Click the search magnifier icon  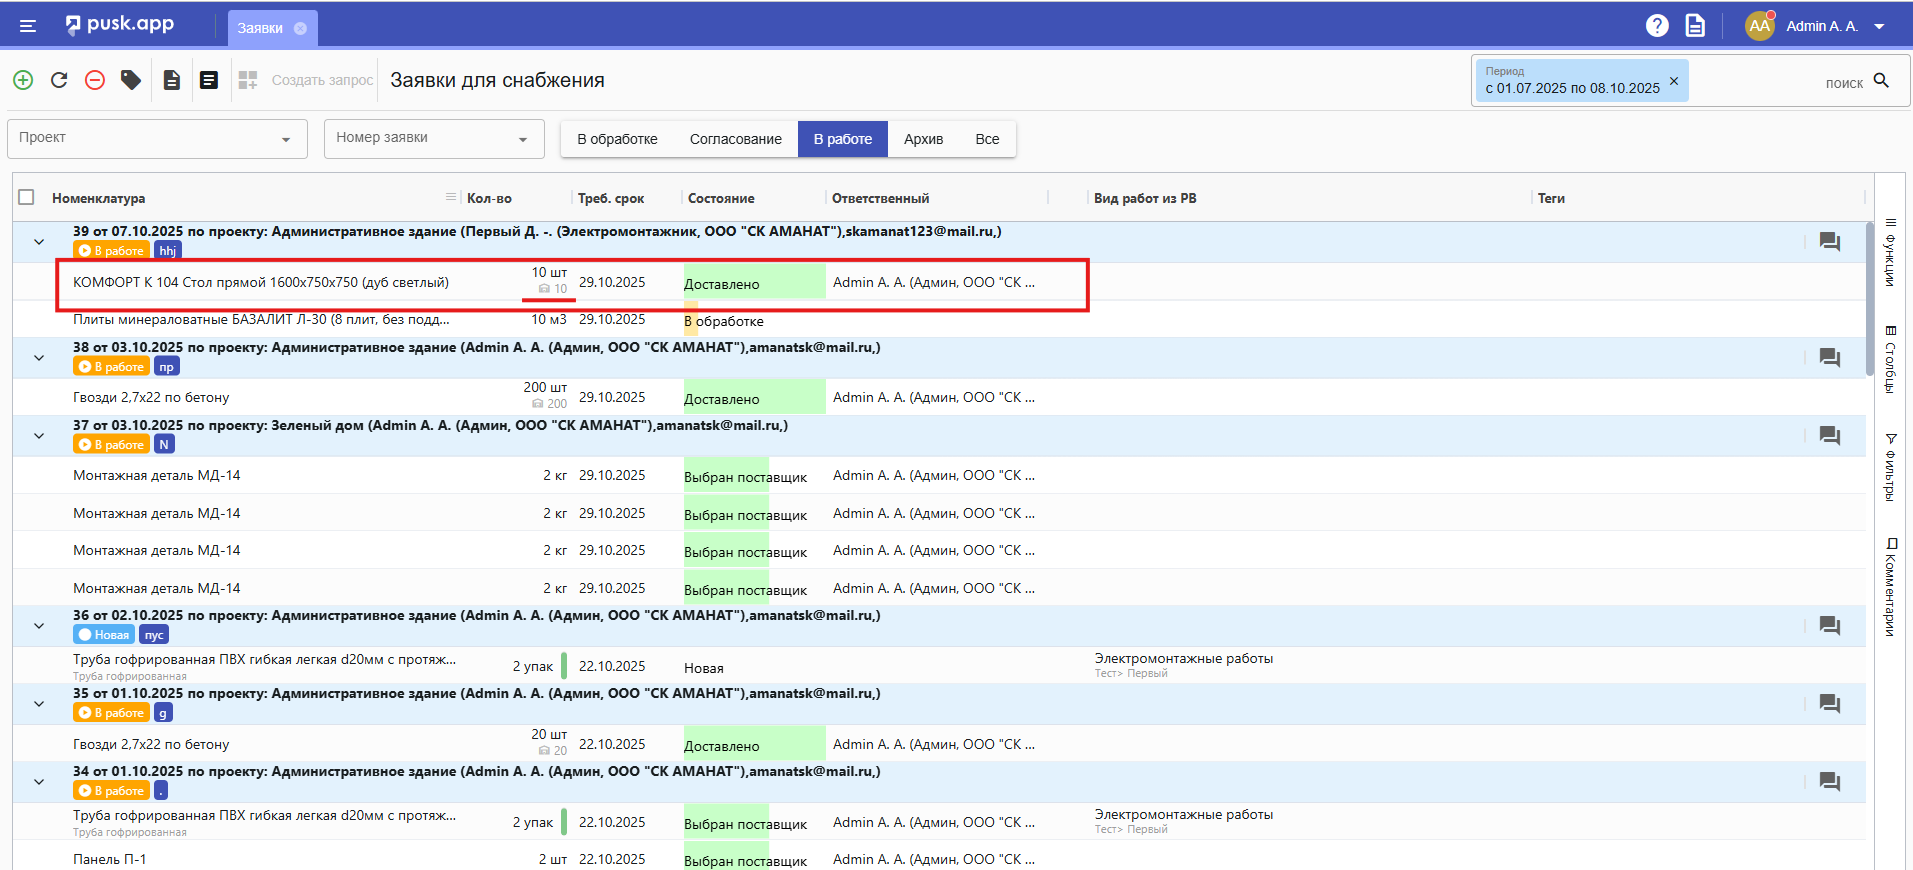(x=1881, y=81)
